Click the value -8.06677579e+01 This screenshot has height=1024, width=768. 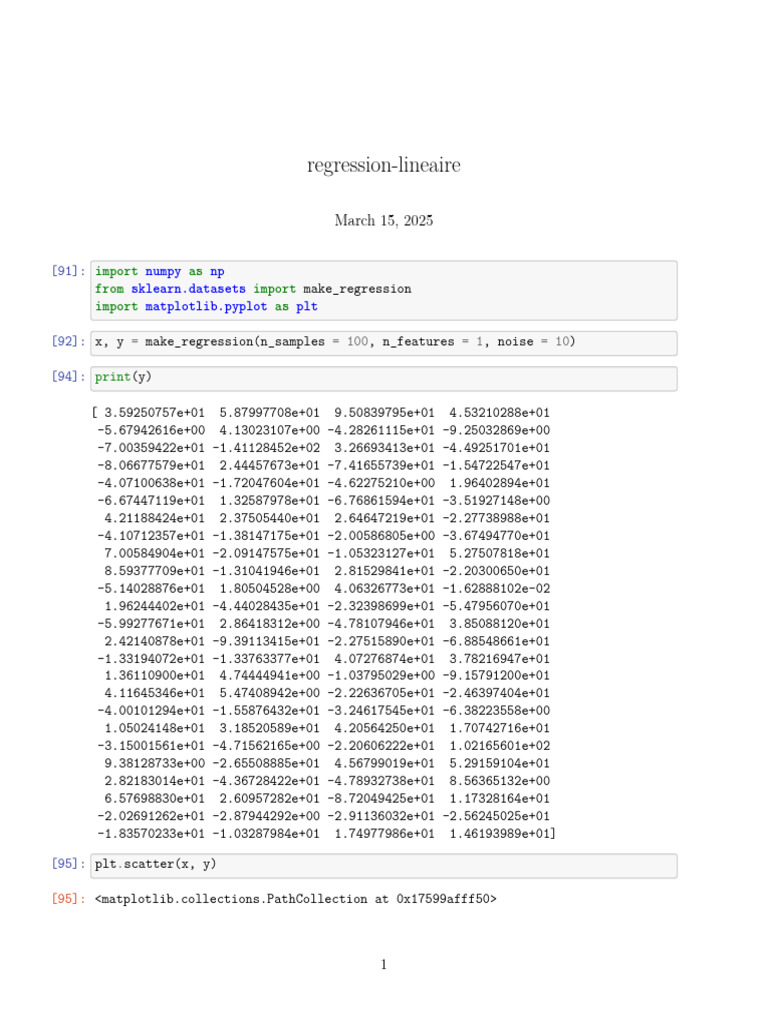(x=151, y=466)
